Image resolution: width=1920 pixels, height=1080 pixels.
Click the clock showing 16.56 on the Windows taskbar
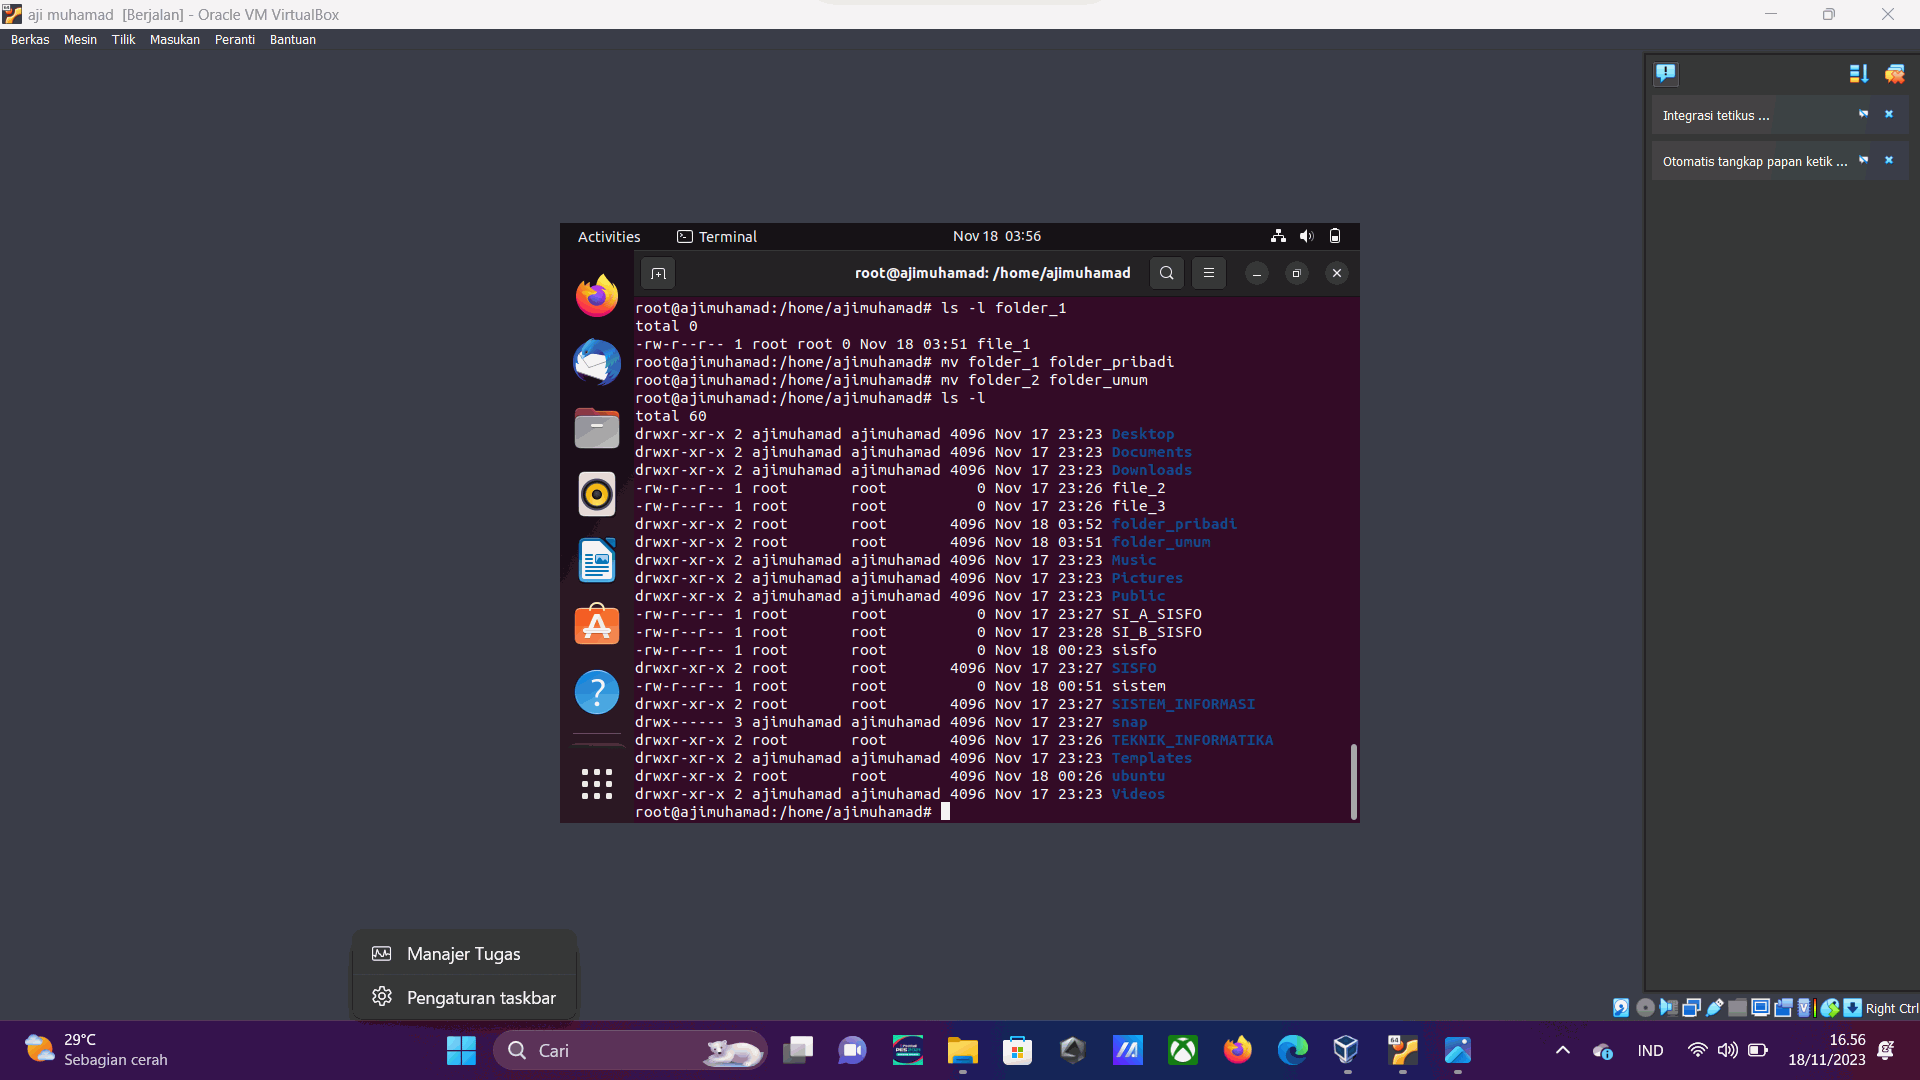[1827, 1050]
